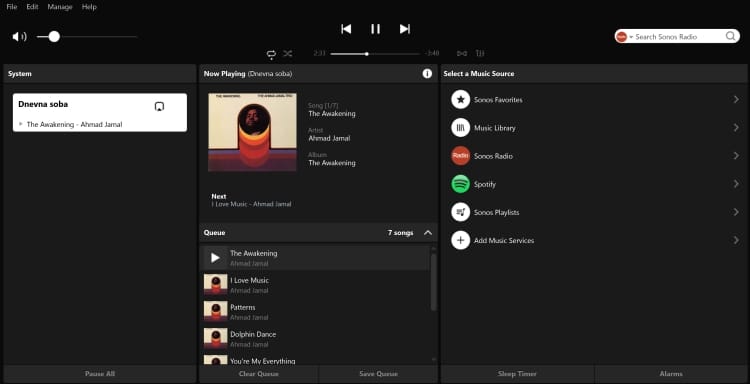Skip to the next track
The height and width of the screenshot is (384, 750).
(x=405, y=29)
